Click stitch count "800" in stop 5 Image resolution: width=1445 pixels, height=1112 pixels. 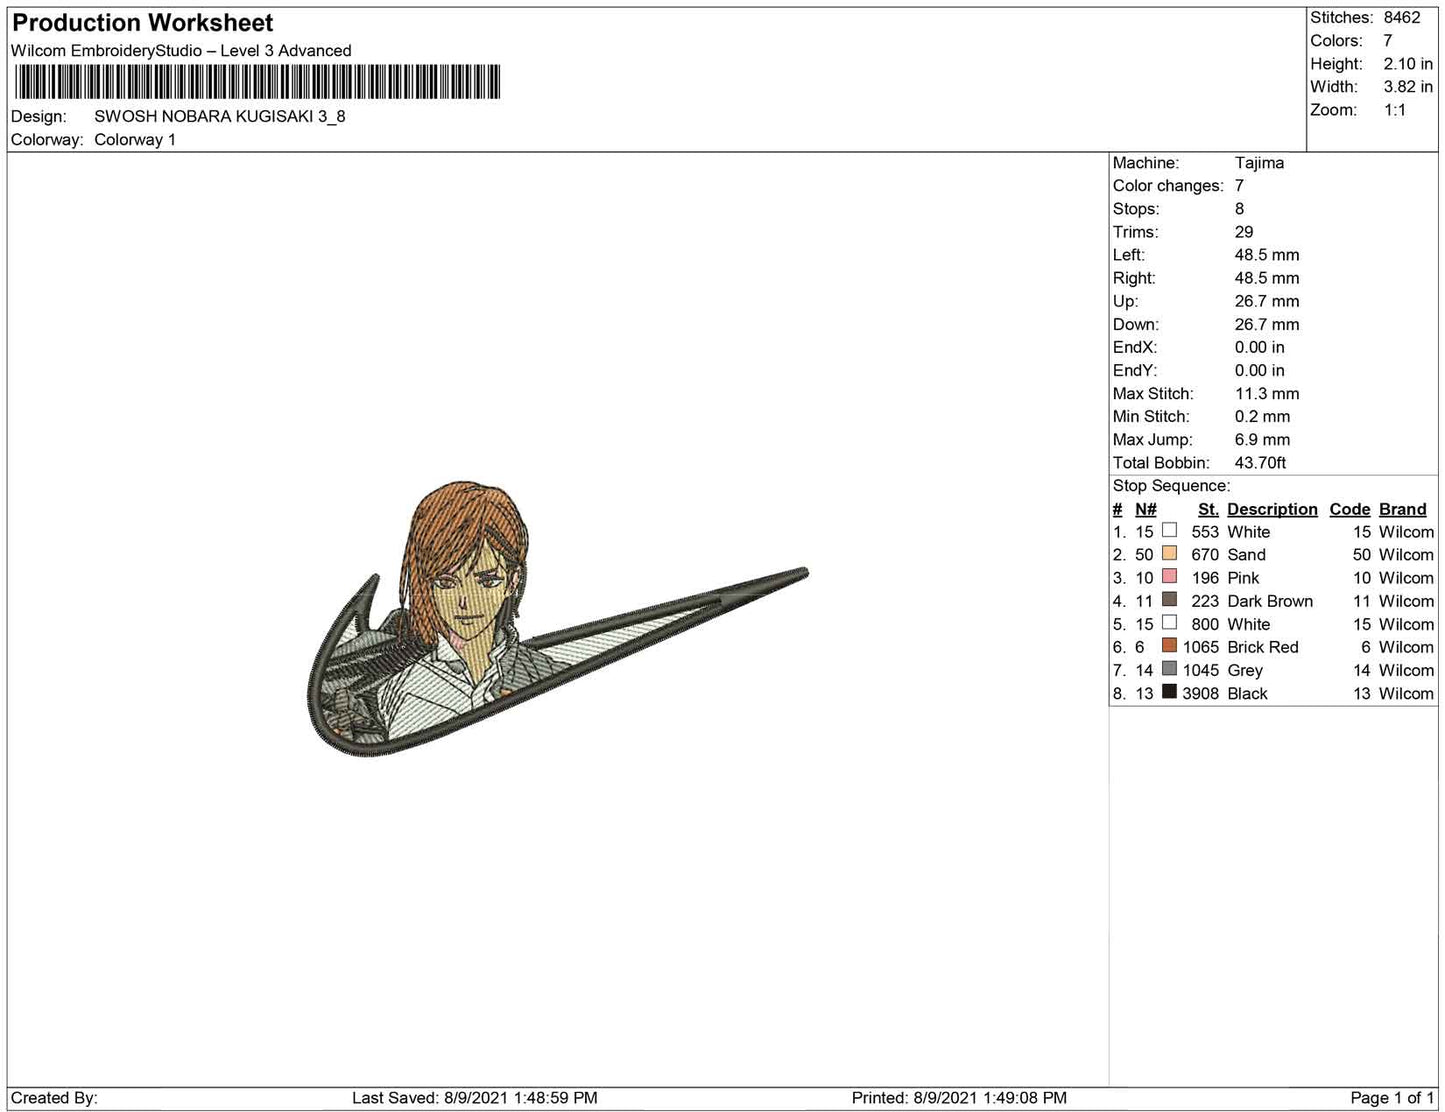1205,624
